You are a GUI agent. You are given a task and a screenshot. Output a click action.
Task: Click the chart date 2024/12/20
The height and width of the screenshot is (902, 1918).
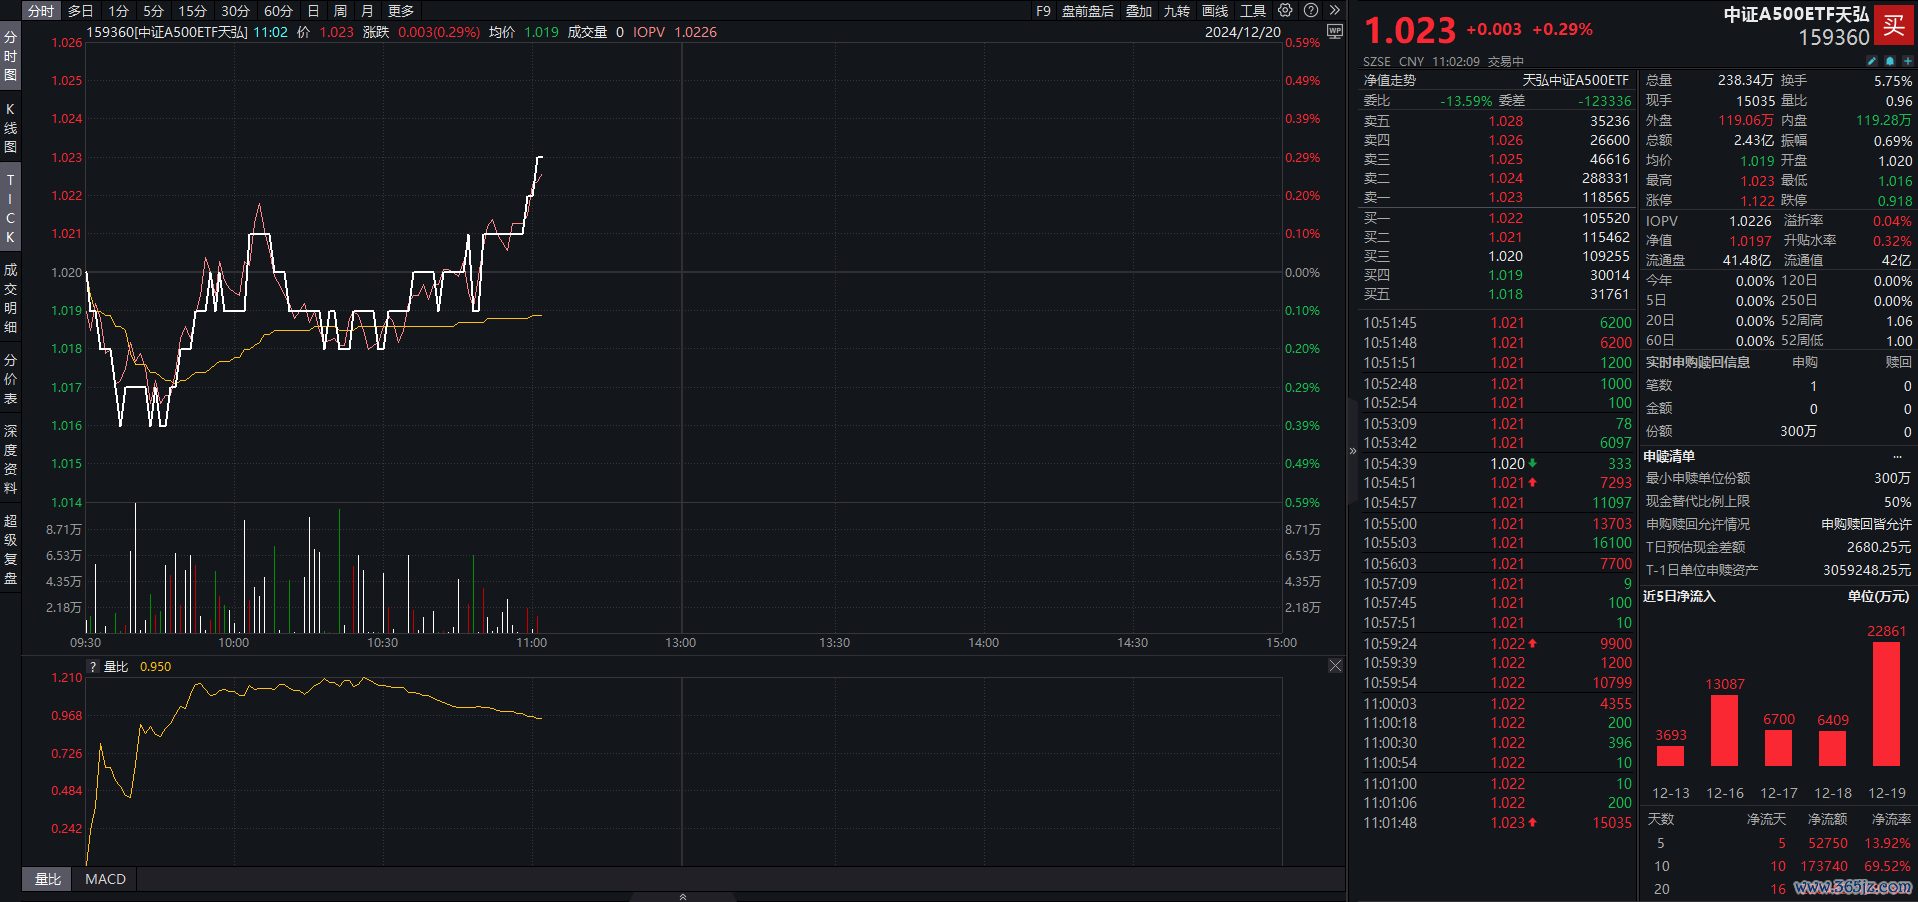coord(1242,32)
